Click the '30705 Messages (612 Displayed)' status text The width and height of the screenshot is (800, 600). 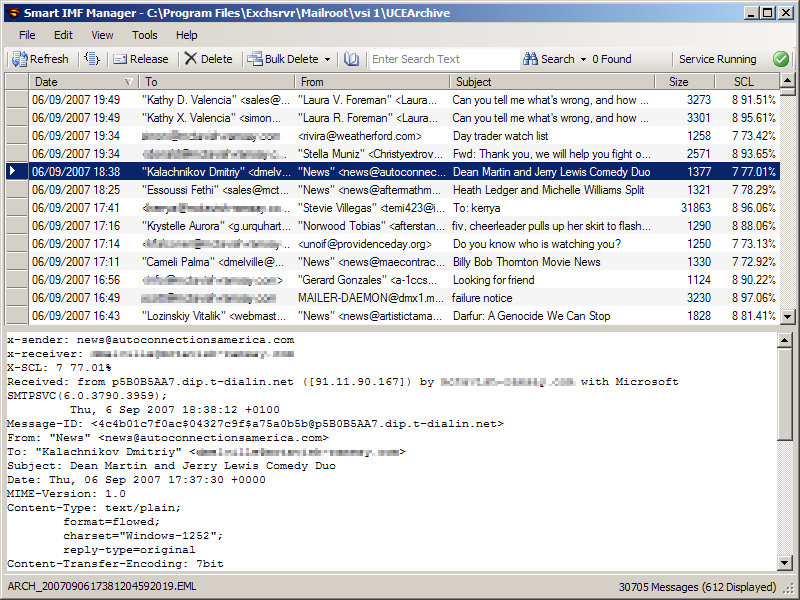697,587
